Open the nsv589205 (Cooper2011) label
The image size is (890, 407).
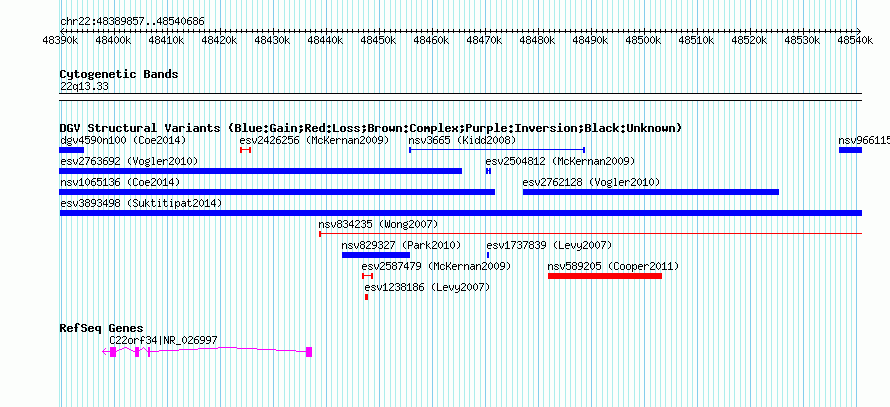(613, 266)
